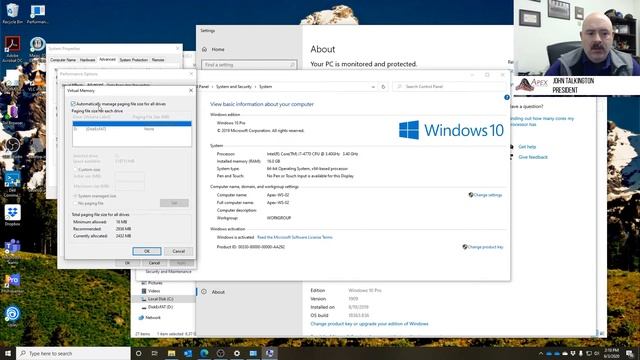Click the Initial size input field
Image resolution: width=640 pixels, height=360 pixels.
coord(130,176)
